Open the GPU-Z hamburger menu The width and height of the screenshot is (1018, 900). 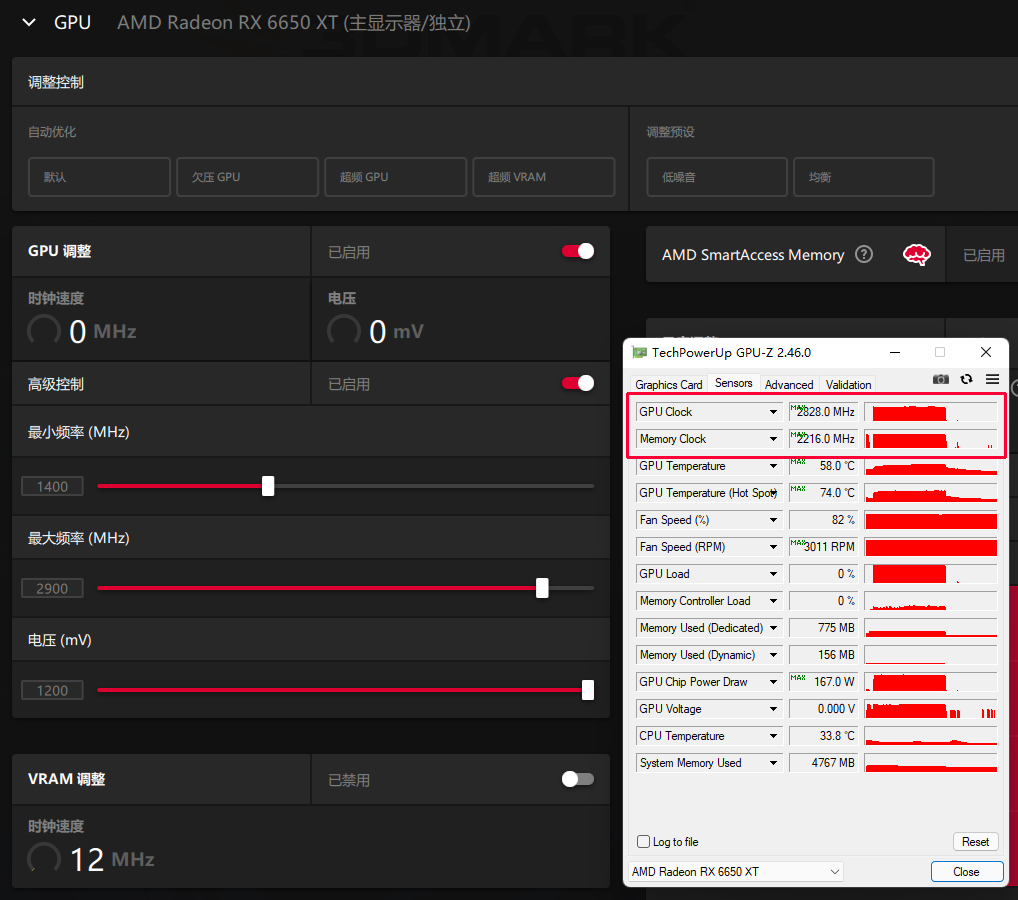click(x=992, y=379)
